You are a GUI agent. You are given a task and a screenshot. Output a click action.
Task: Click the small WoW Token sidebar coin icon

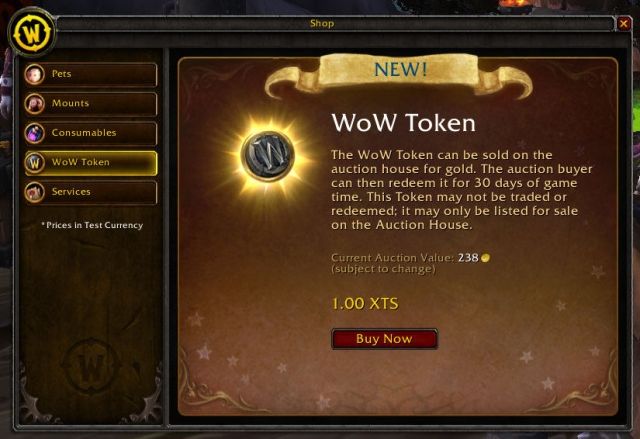(x=34, y=163)
